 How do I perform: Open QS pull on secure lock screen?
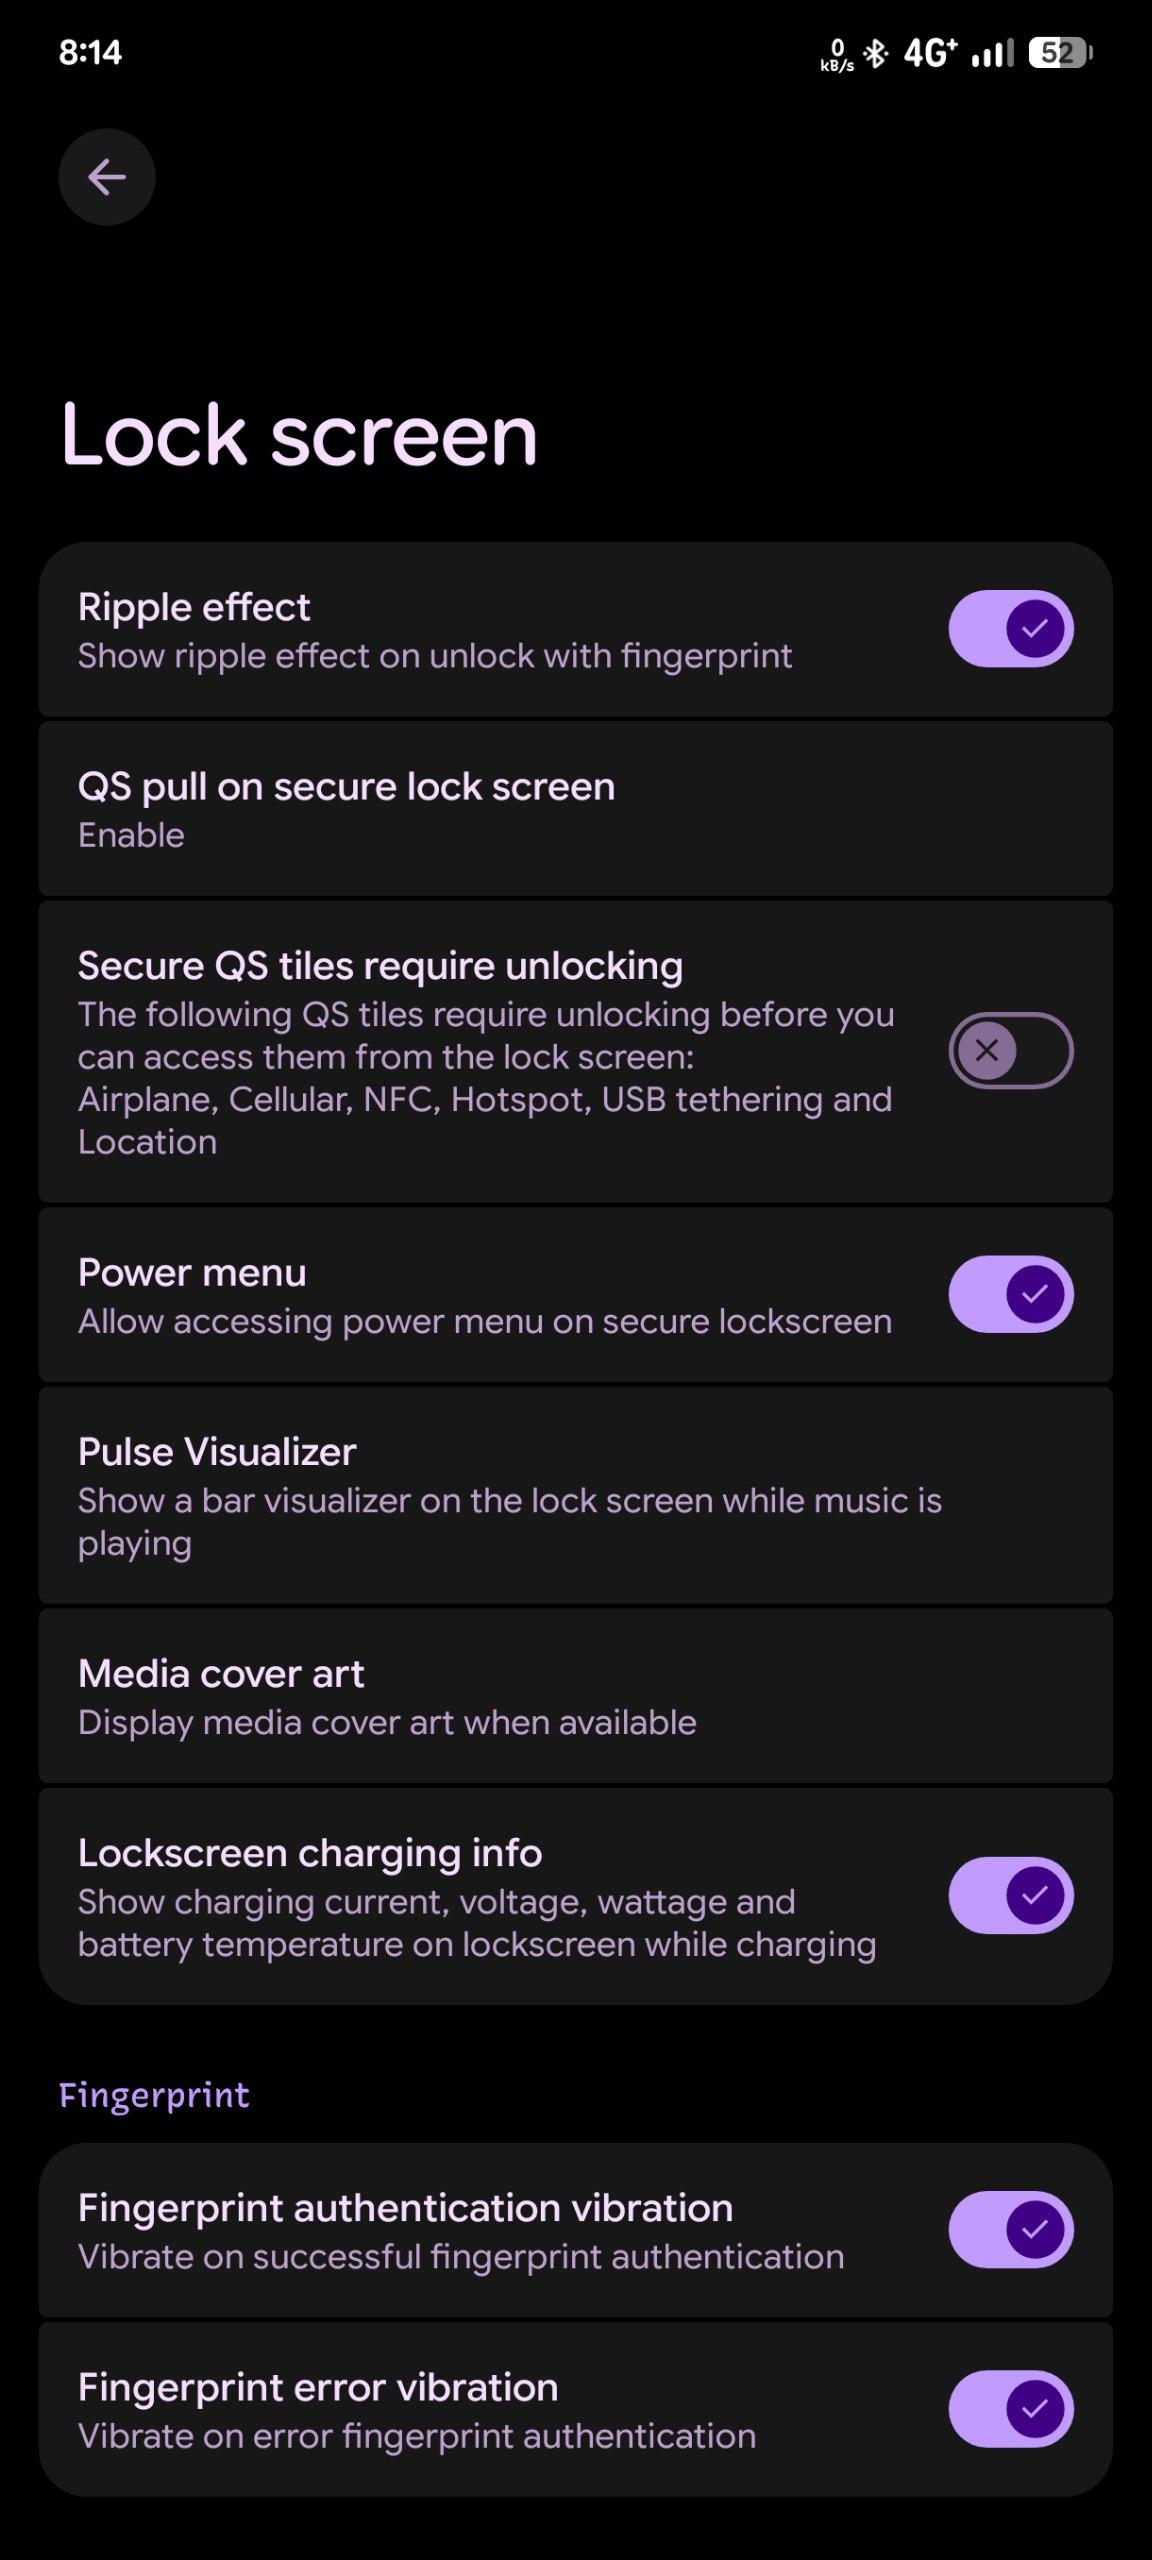pos(575,809)
